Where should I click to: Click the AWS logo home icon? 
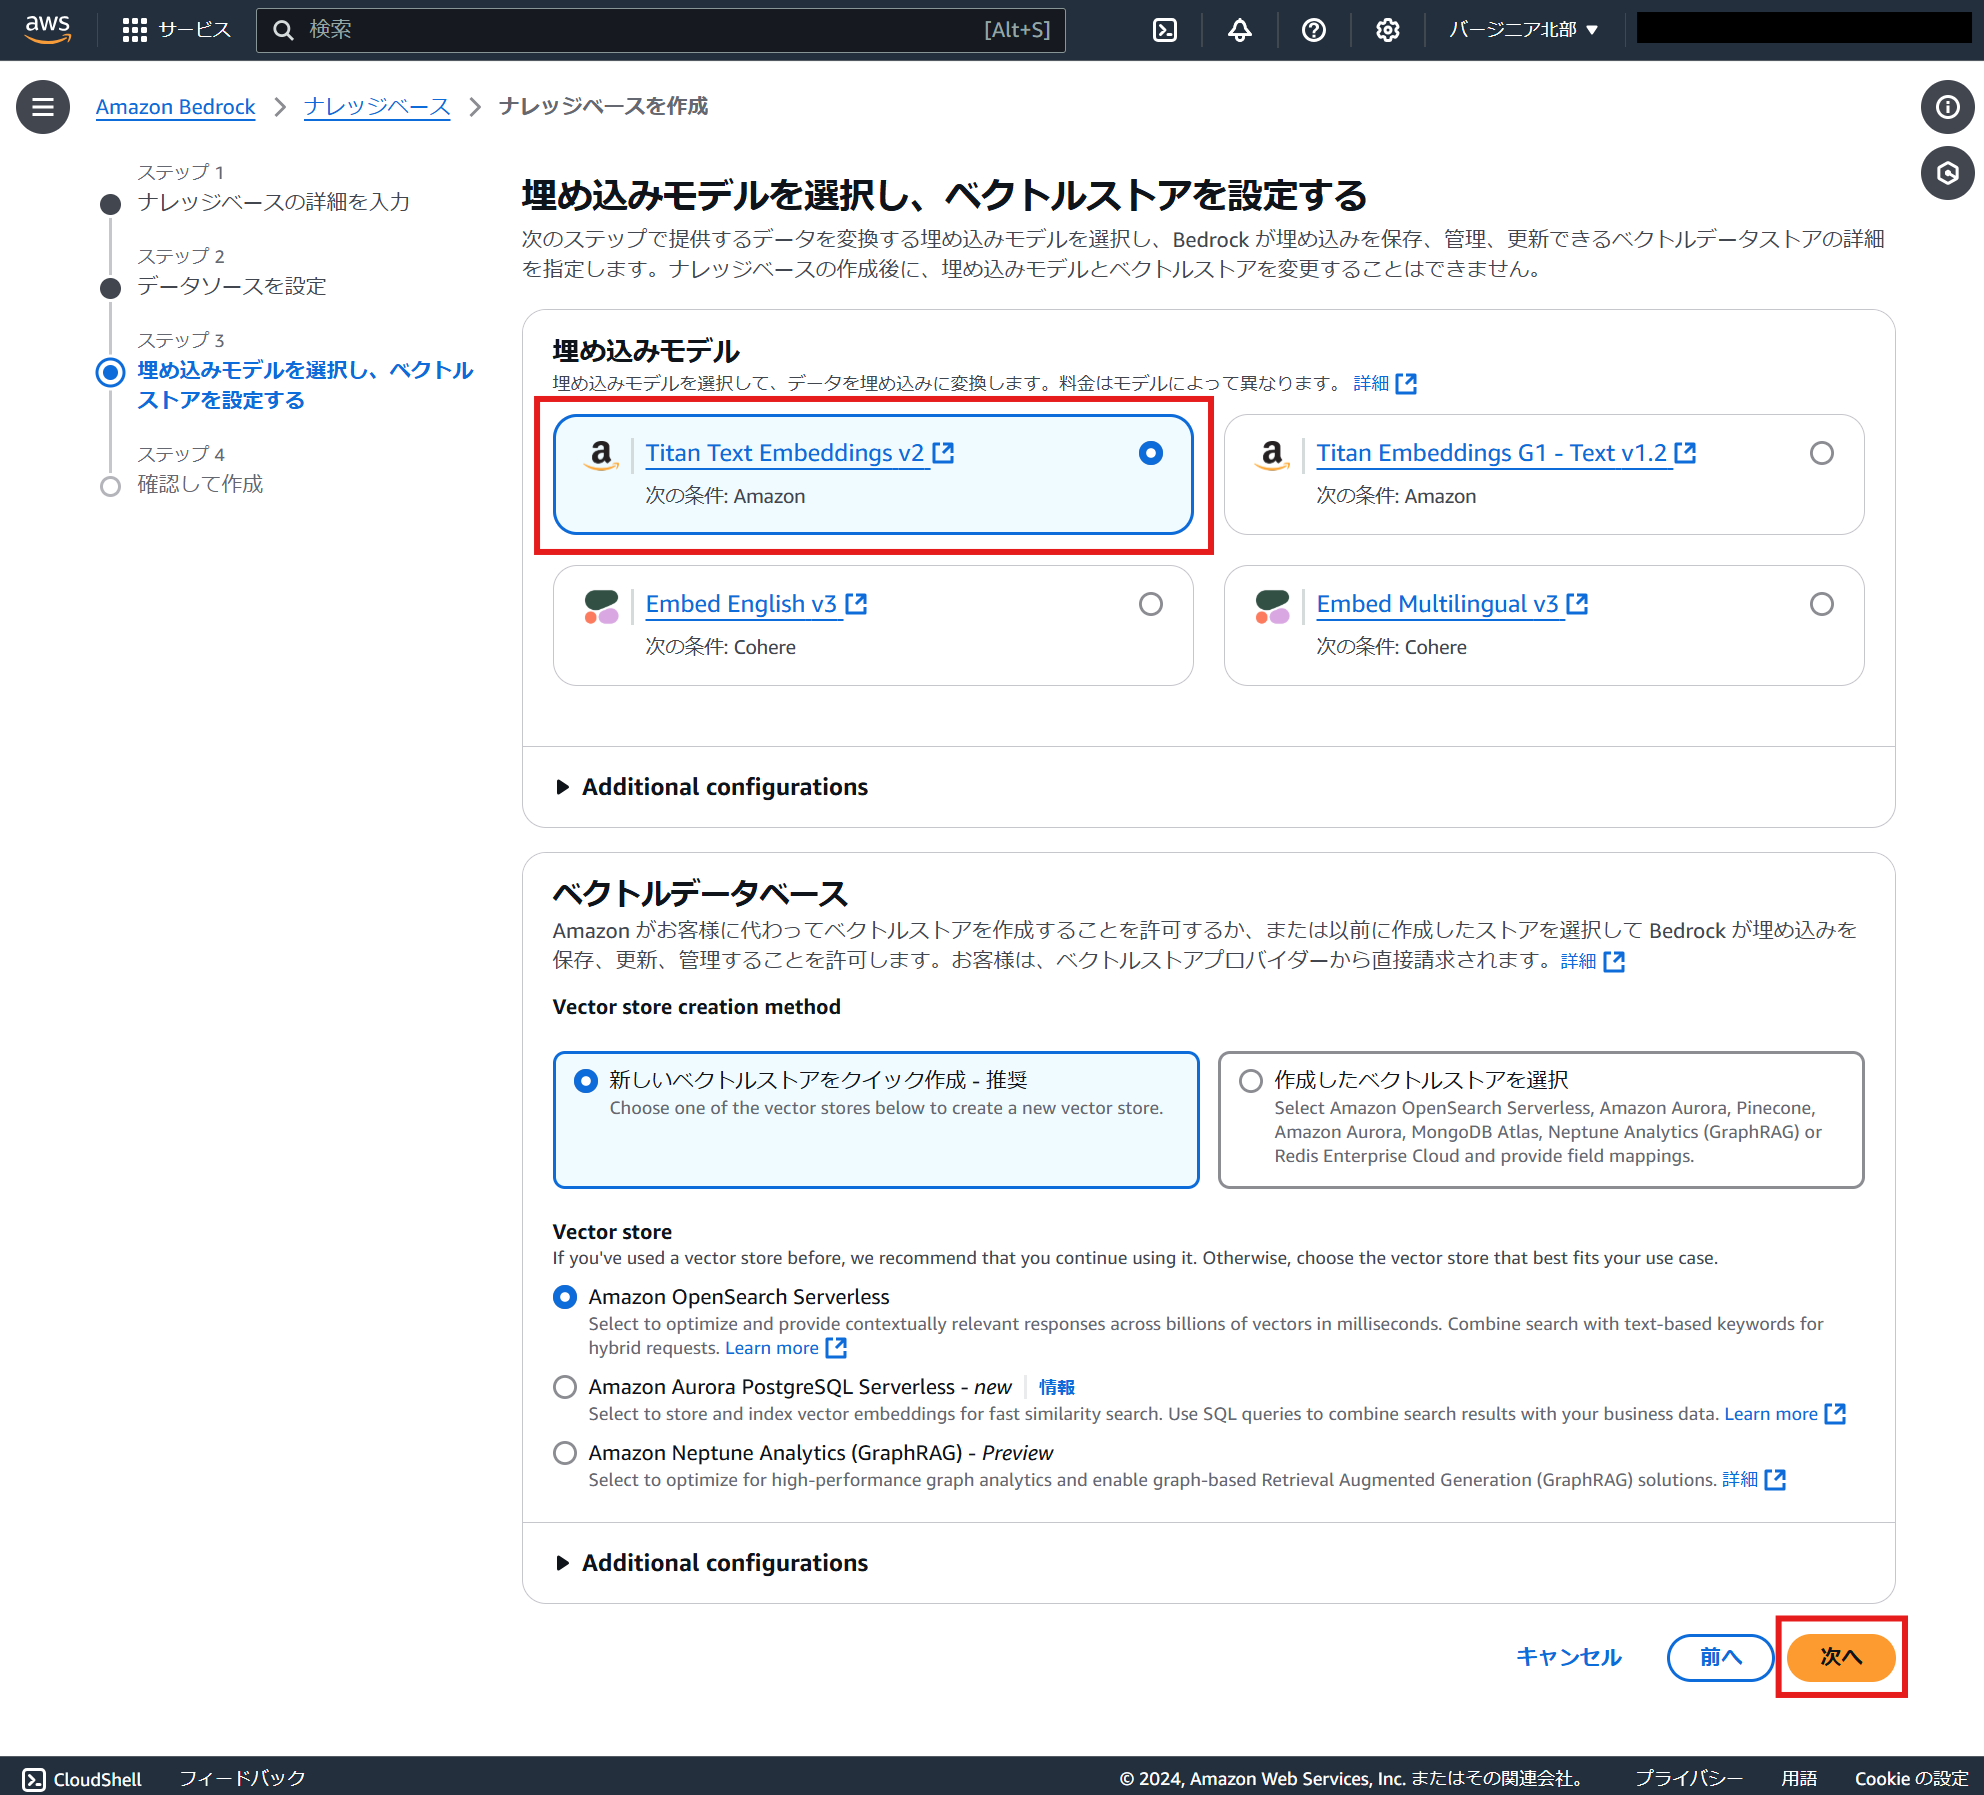[48, 29]
